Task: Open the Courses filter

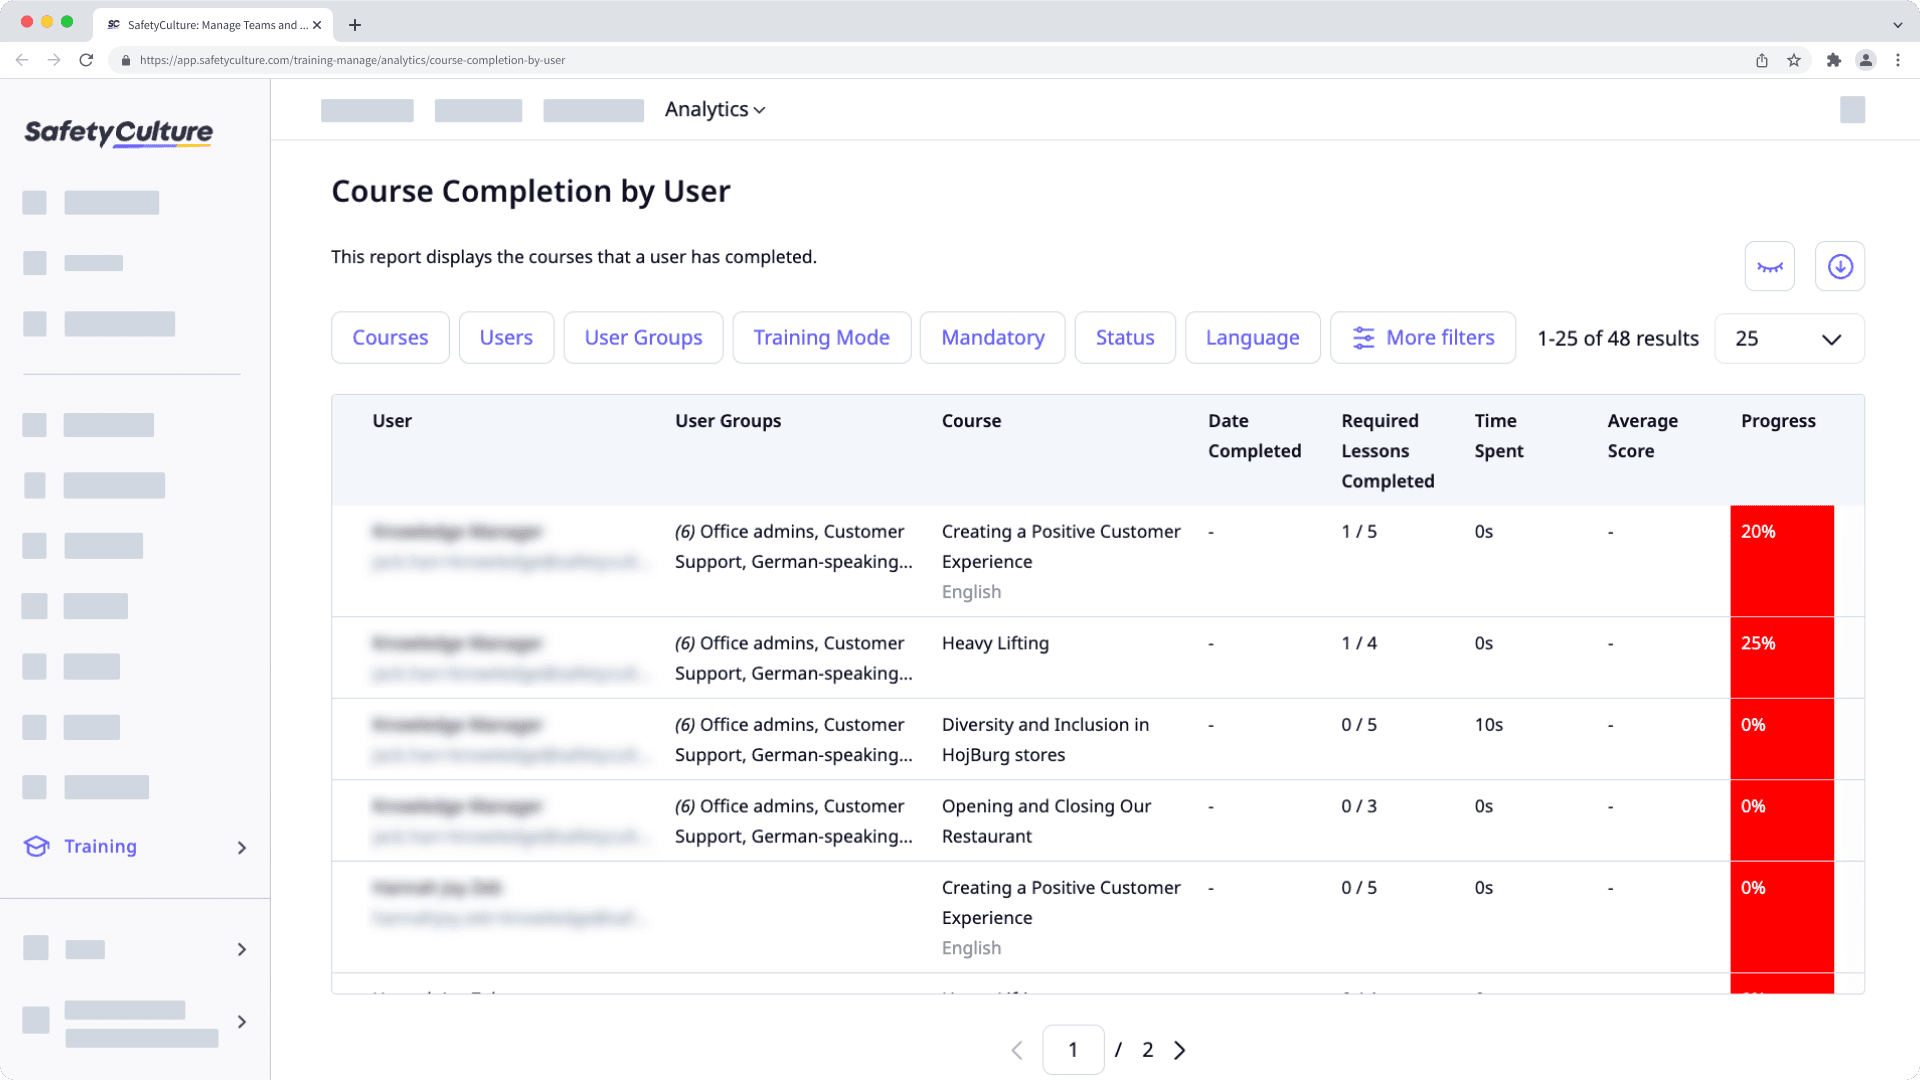Action: (x=389, y=338)
